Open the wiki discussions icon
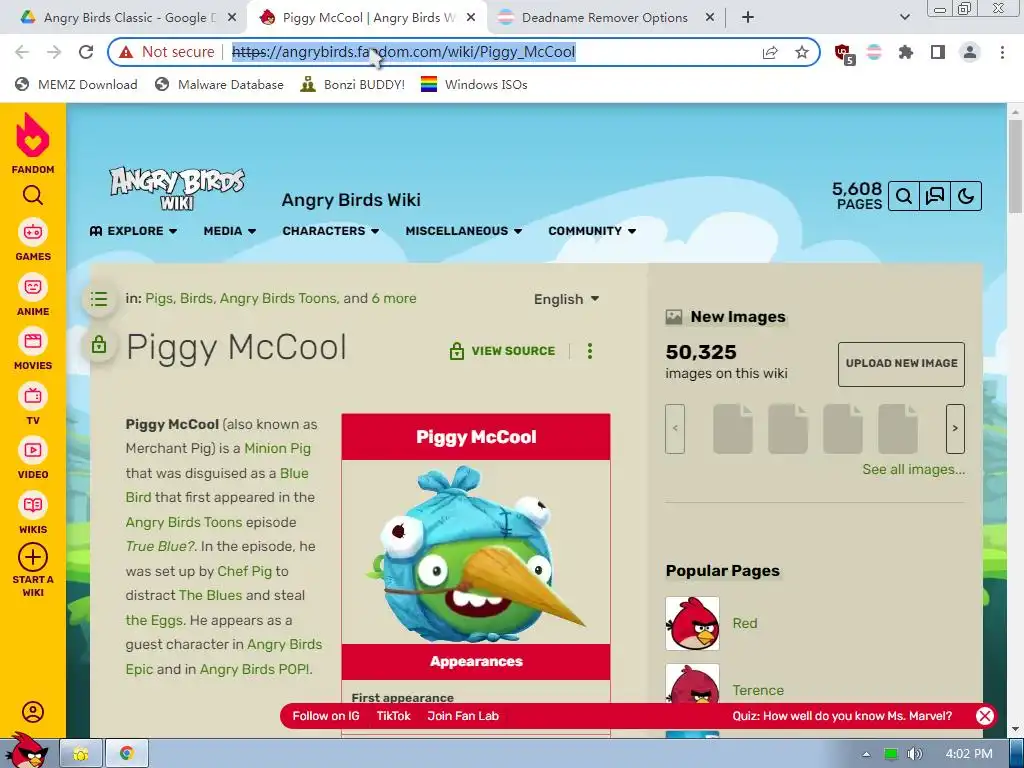This screenshot has width=1024, height=768. 935,196
